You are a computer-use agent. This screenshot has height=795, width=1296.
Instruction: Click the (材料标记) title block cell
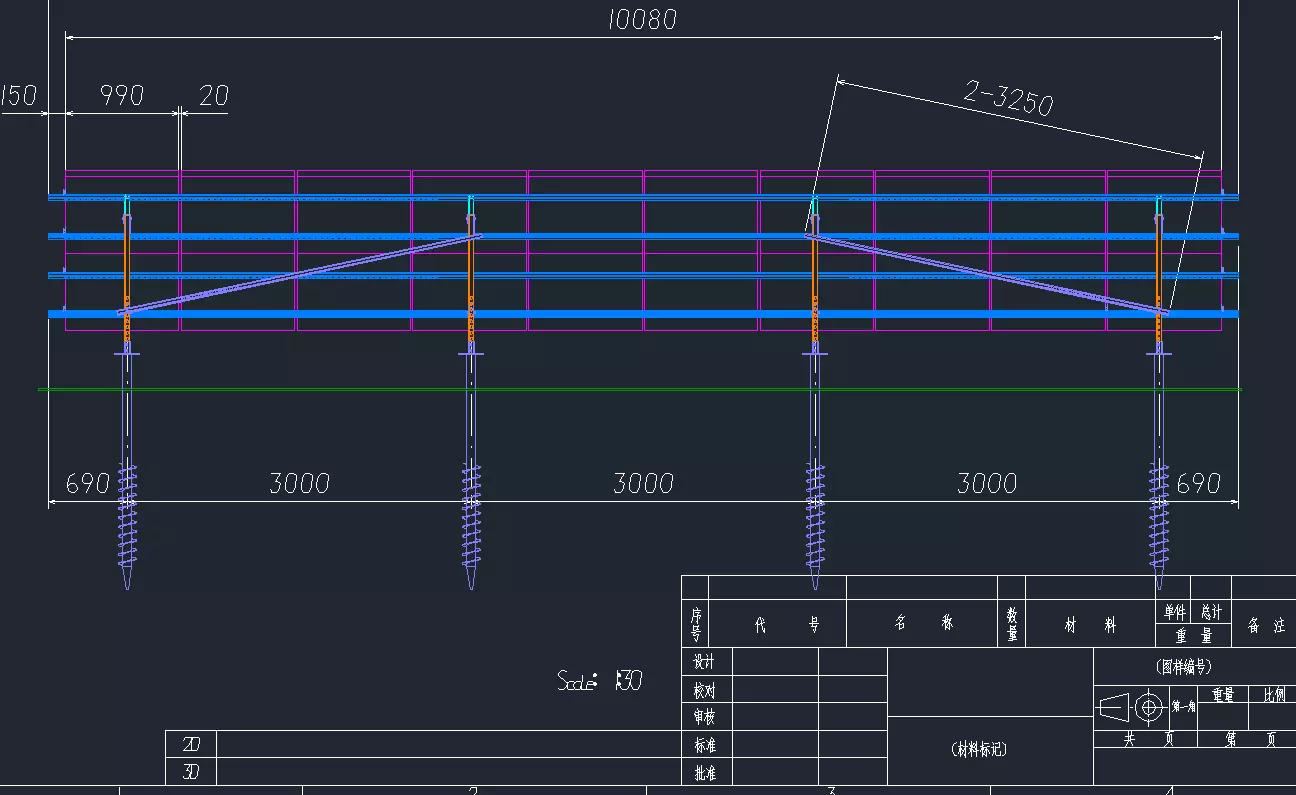[x=978, y=749]
